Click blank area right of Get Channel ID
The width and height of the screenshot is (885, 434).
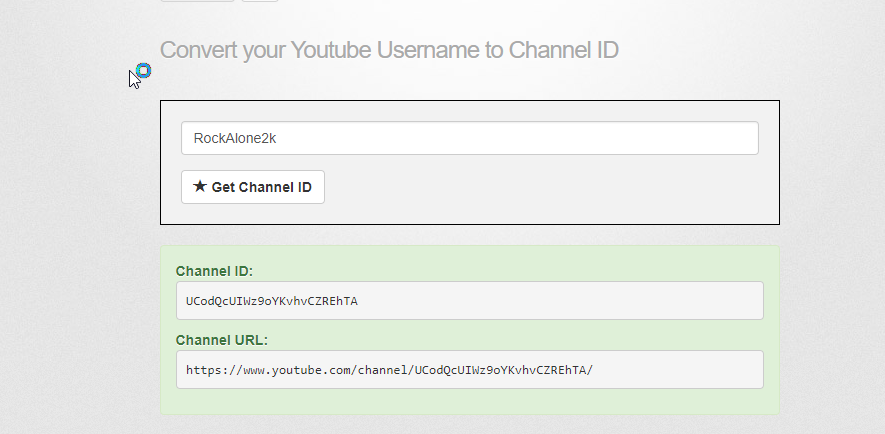click(x=550, y=187)
